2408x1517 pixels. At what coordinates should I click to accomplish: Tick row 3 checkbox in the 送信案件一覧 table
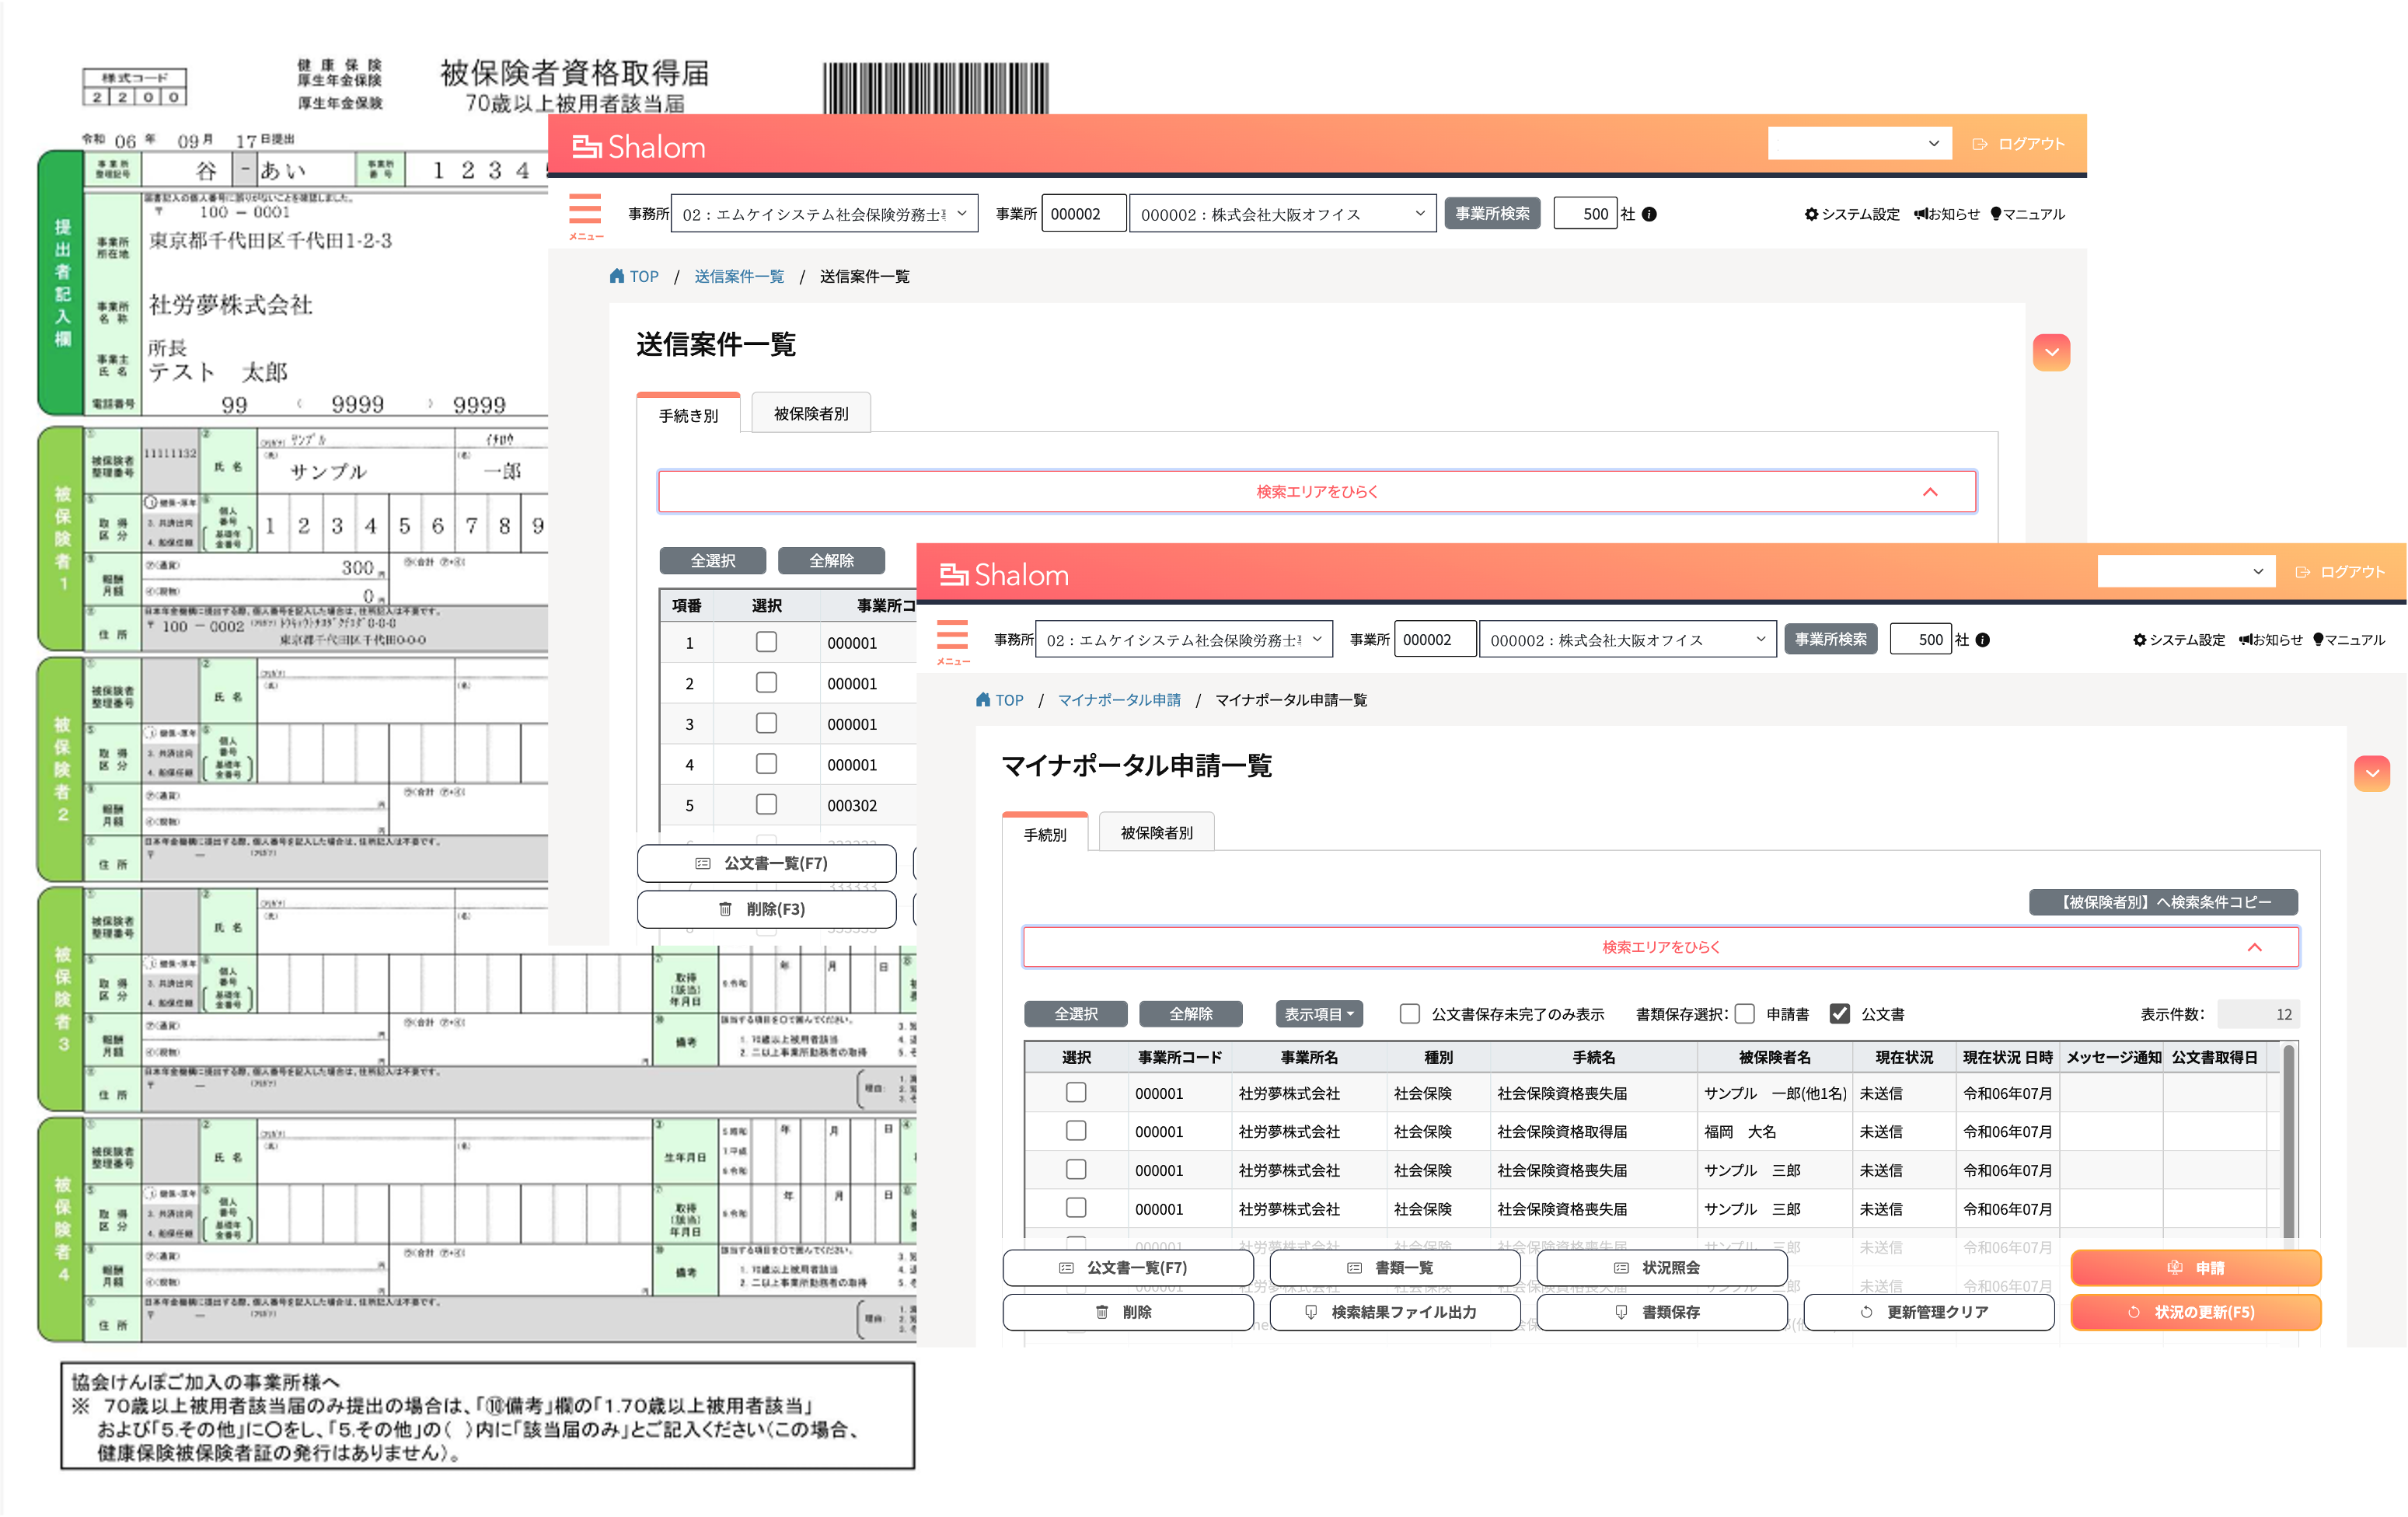click(x=766, y=723)
